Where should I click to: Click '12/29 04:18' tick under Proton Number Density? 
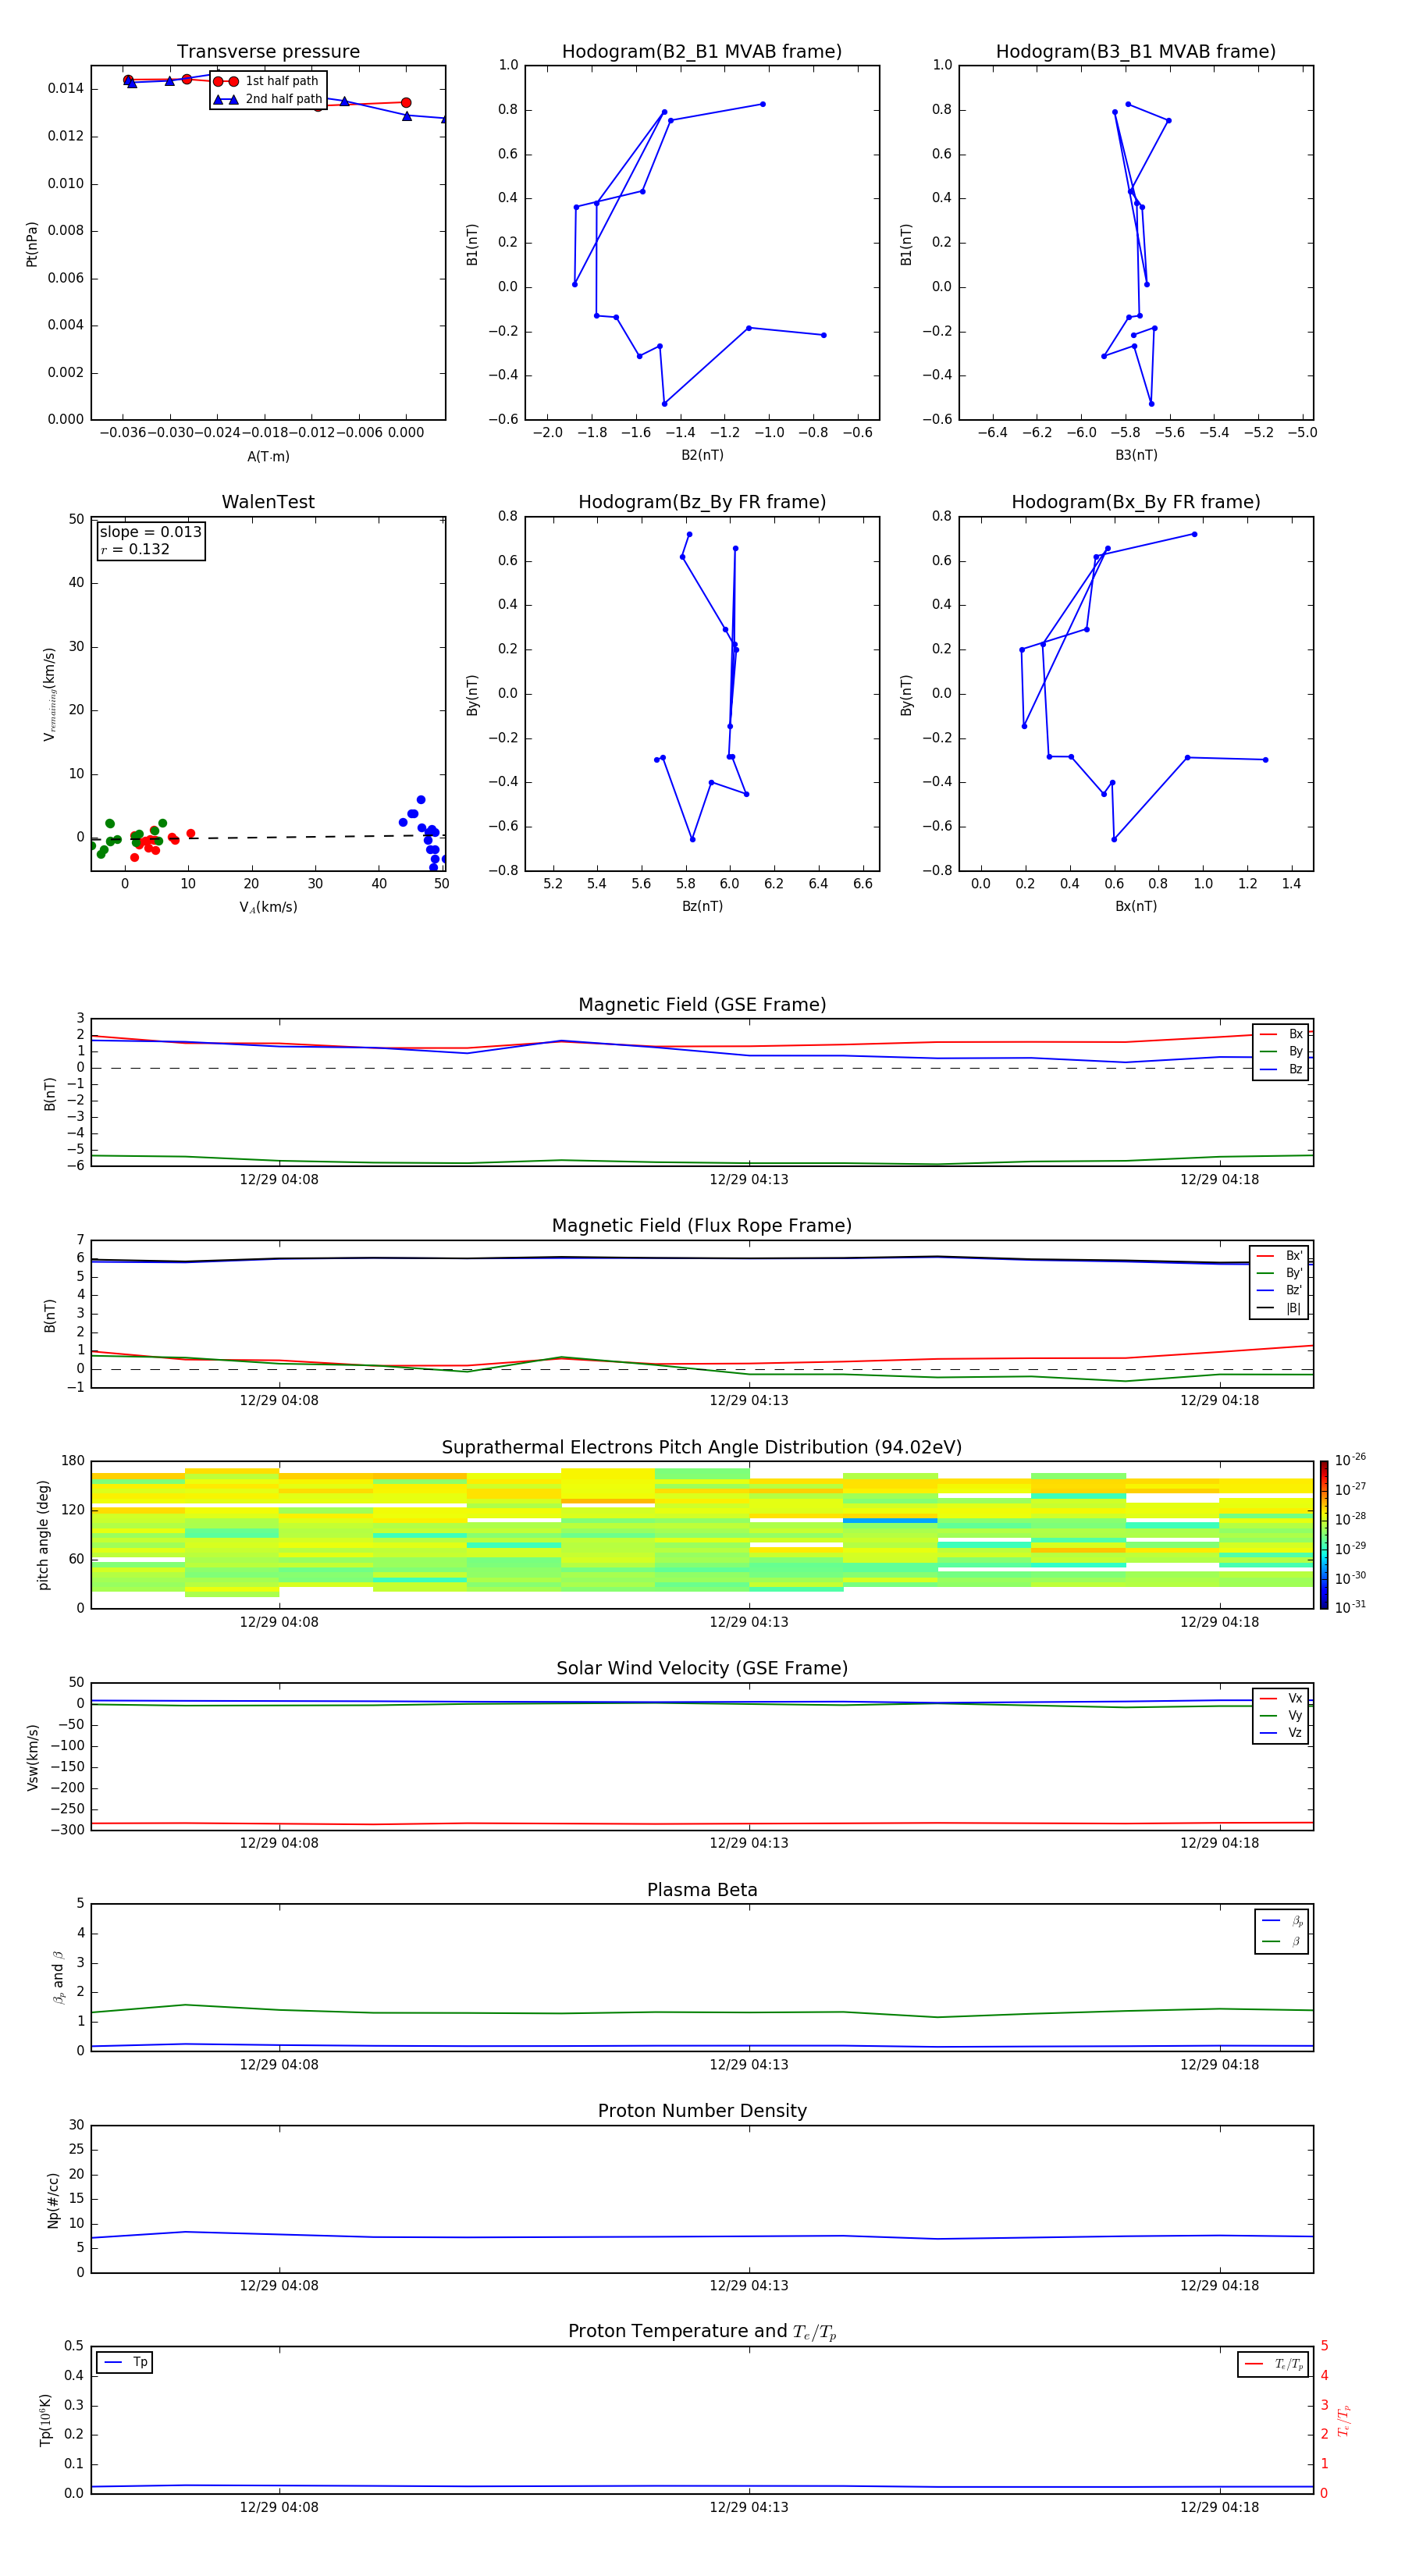point(1219,2286)
